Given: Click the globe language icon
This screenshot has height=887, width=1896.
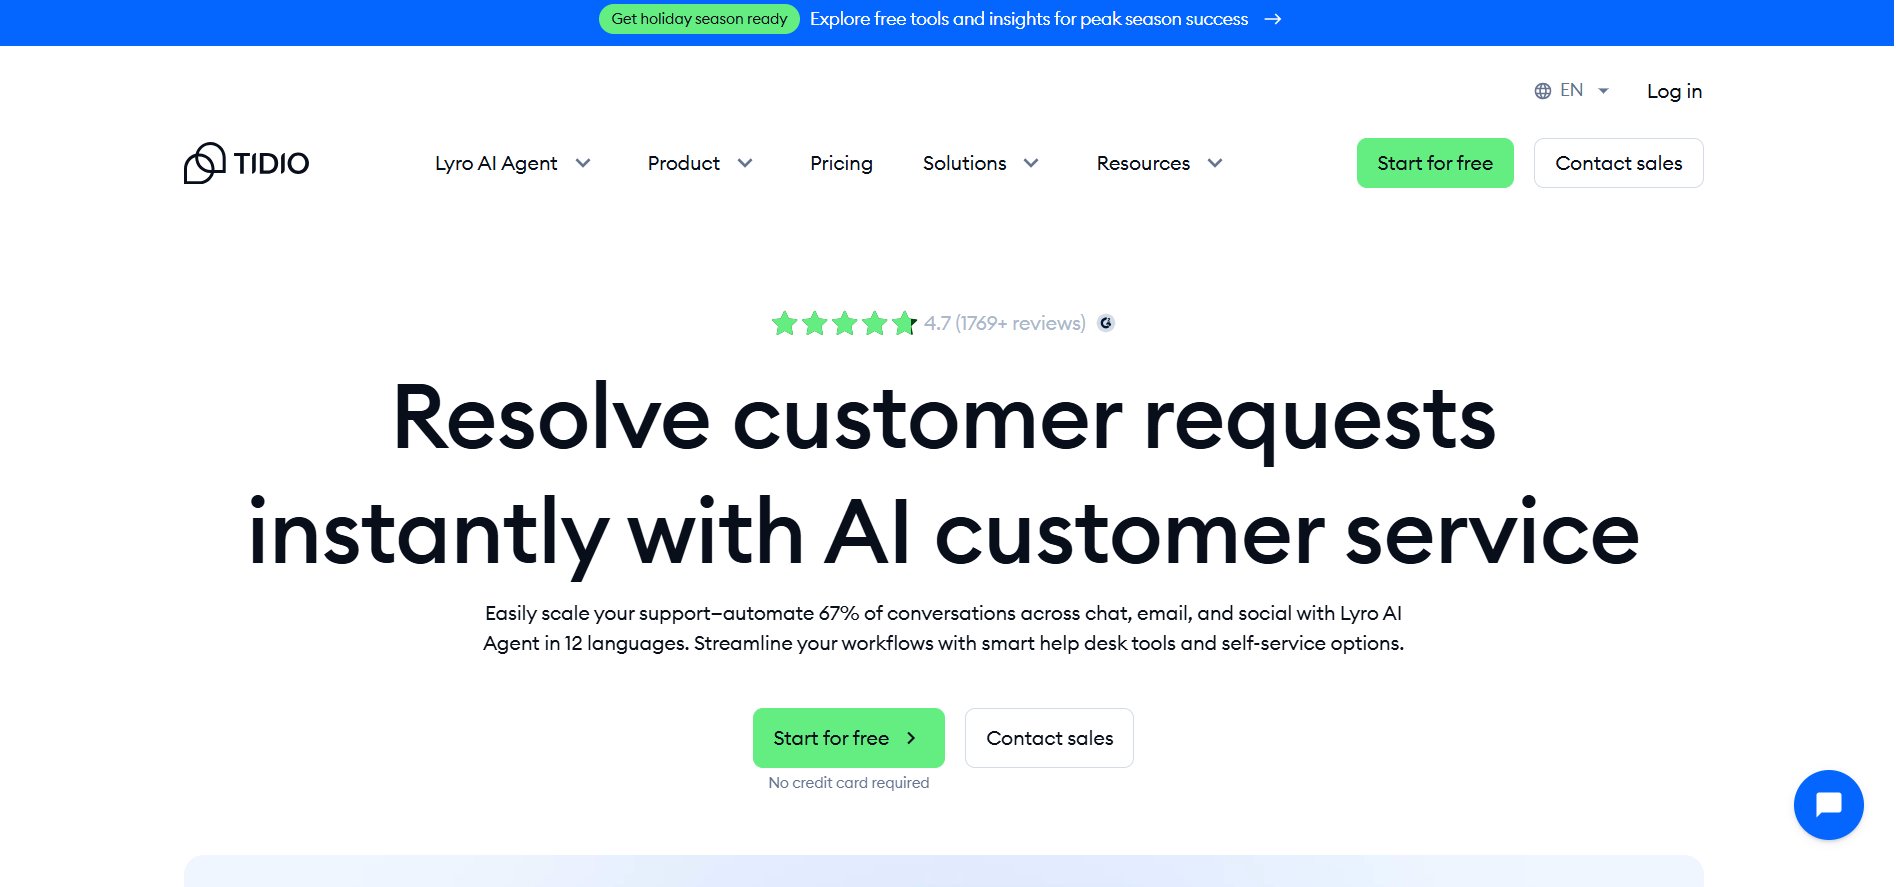Looking at the screenshot, I should click(x=1543, y=91).
